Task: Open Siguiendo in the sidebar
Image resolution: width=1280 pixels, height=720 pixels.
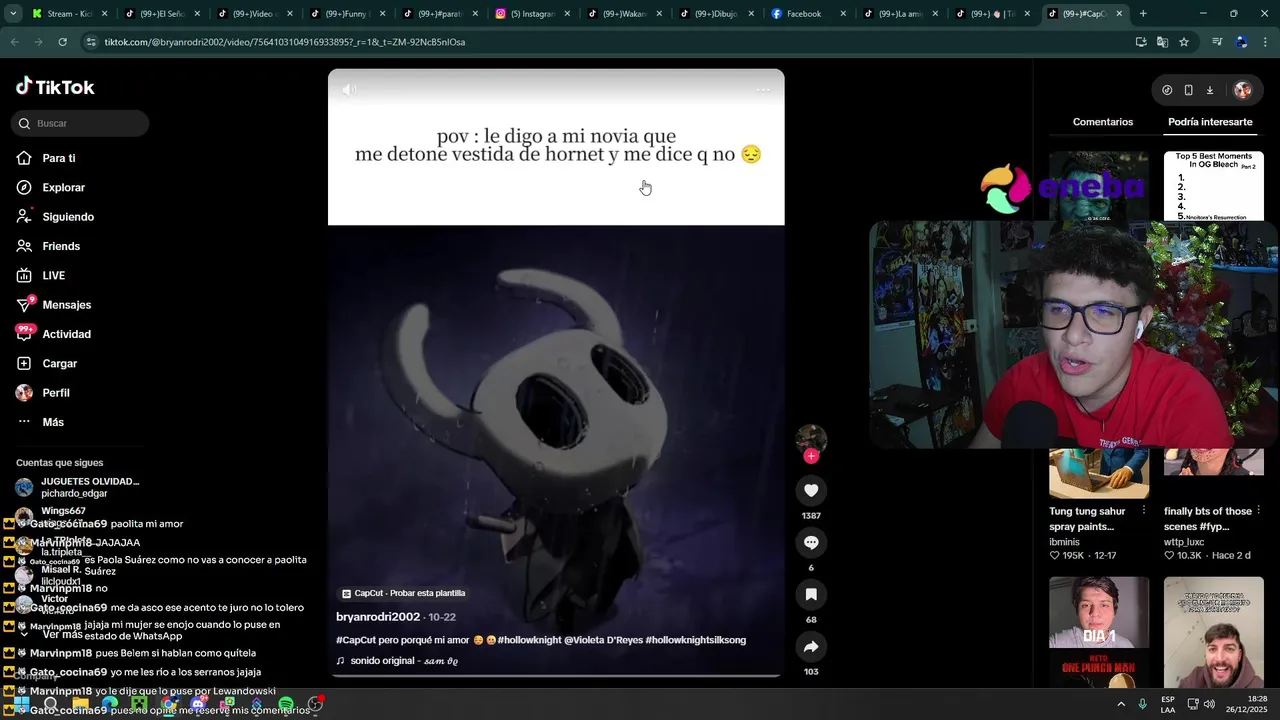Action: pyautogui.click(x=67, y=217)
